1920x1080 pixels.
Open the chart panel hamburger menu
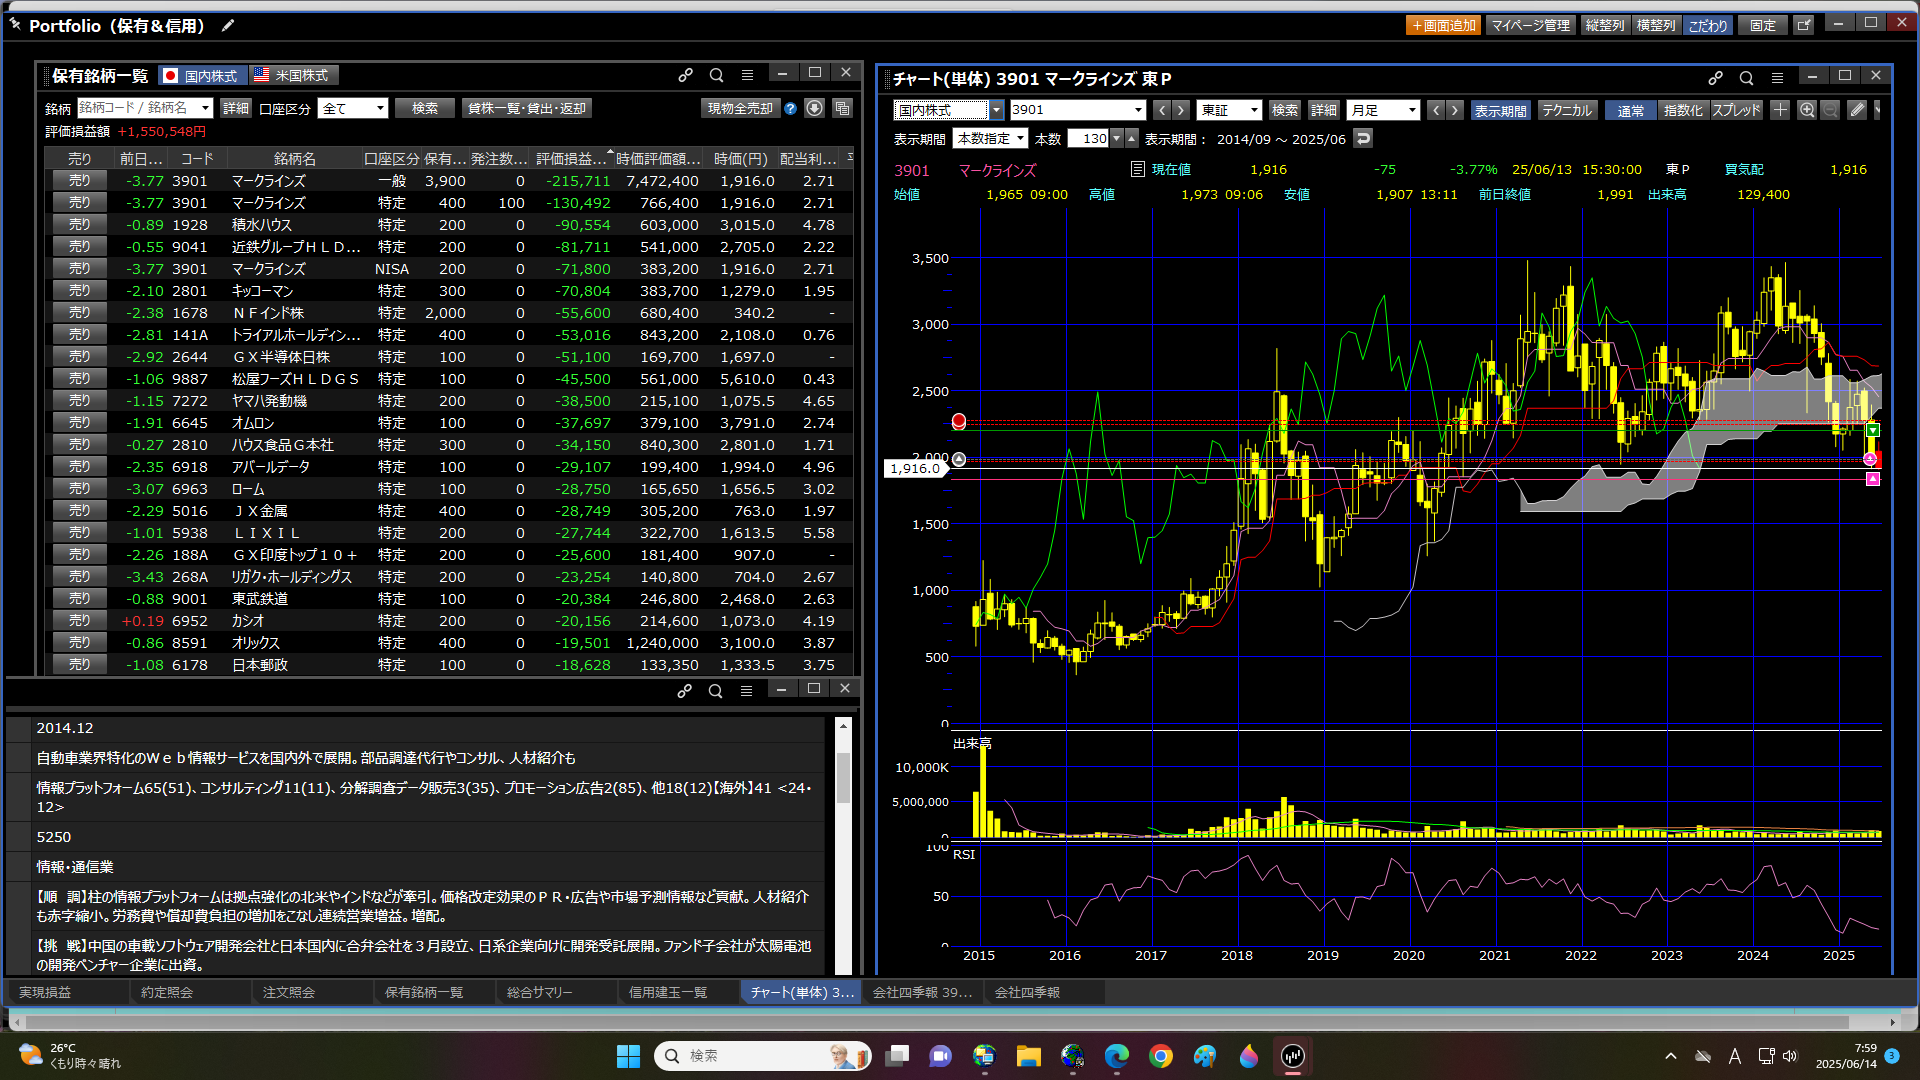click(x=1777, y=78)
